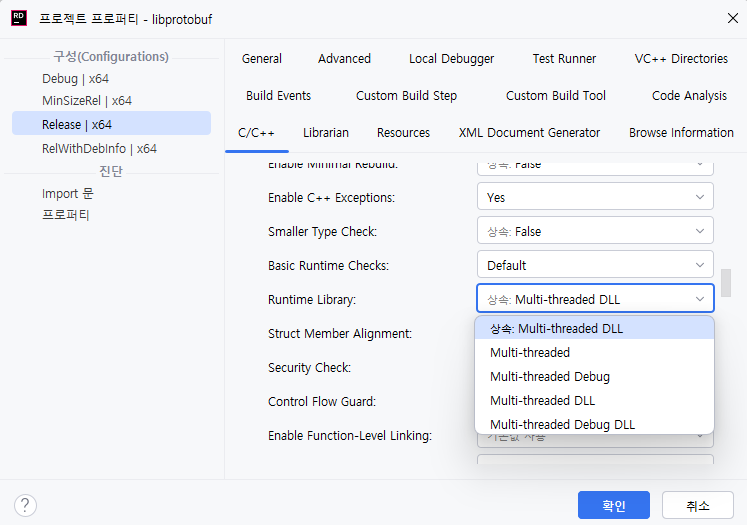
Task: Select Release | x64 configuration
Action: (111, 124)
